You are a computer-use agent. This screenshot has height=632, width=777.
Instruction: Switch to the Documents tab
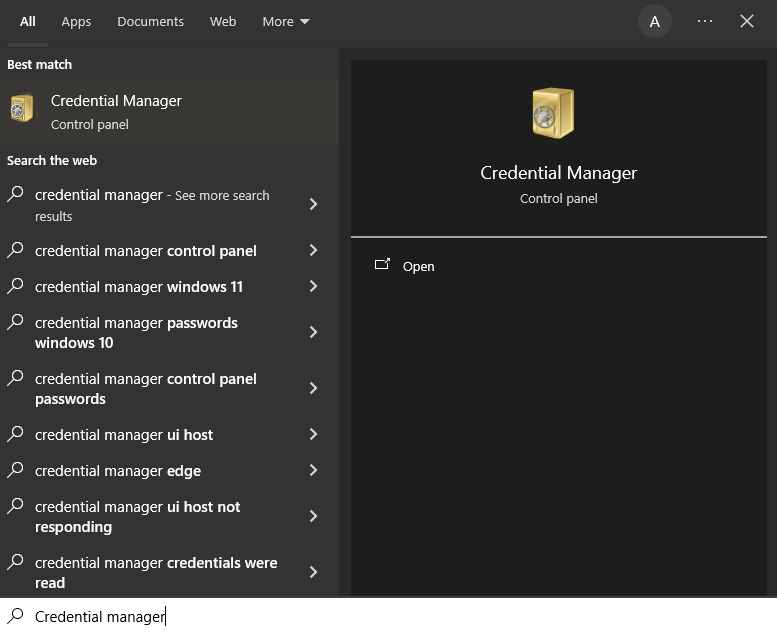tap(150, 21)
